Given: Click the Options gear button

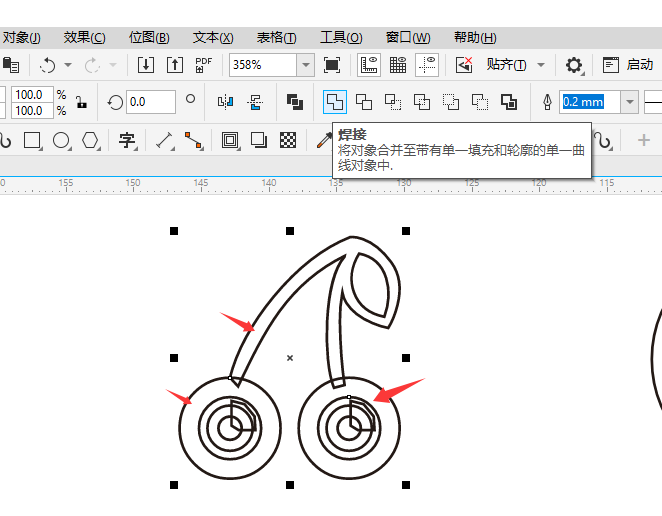Looking at the screenshot, I should click(574, 65).
